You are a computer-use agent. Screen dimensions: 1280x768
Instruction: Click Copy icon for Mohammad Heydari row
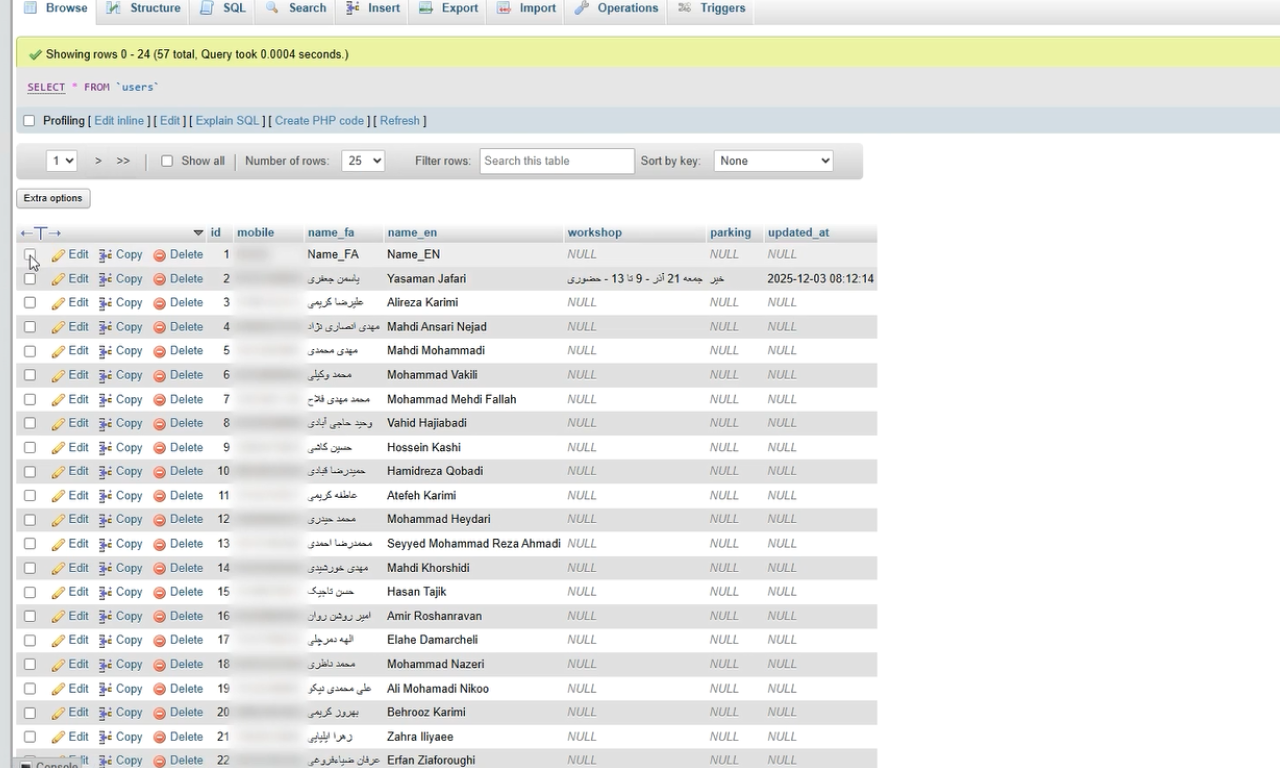pyautogui.click(x=105, y=520)
